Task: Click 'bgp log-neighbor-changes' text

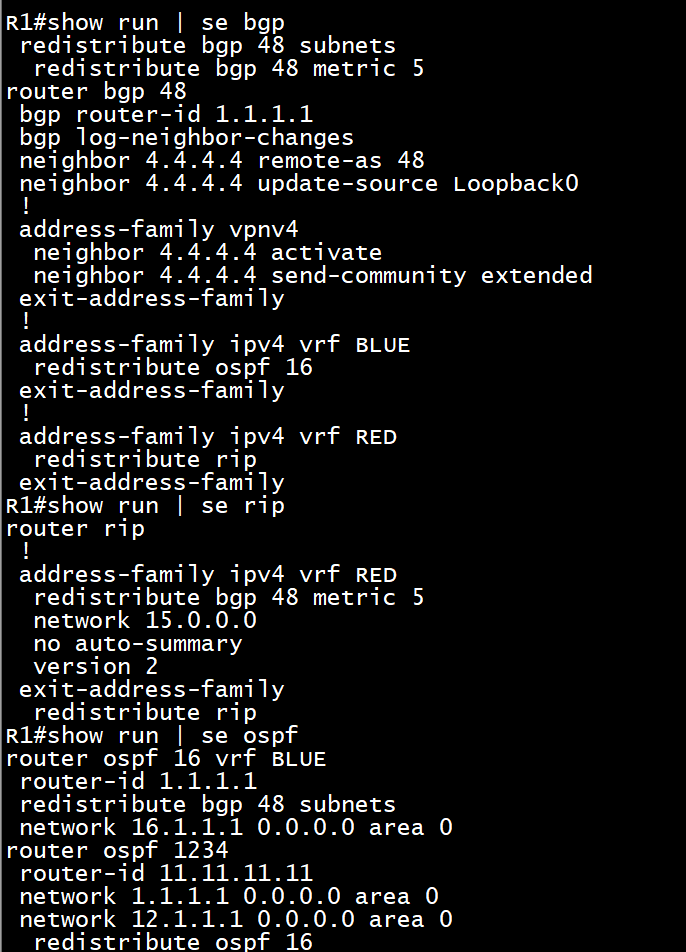Action: (x=186, y=138)
